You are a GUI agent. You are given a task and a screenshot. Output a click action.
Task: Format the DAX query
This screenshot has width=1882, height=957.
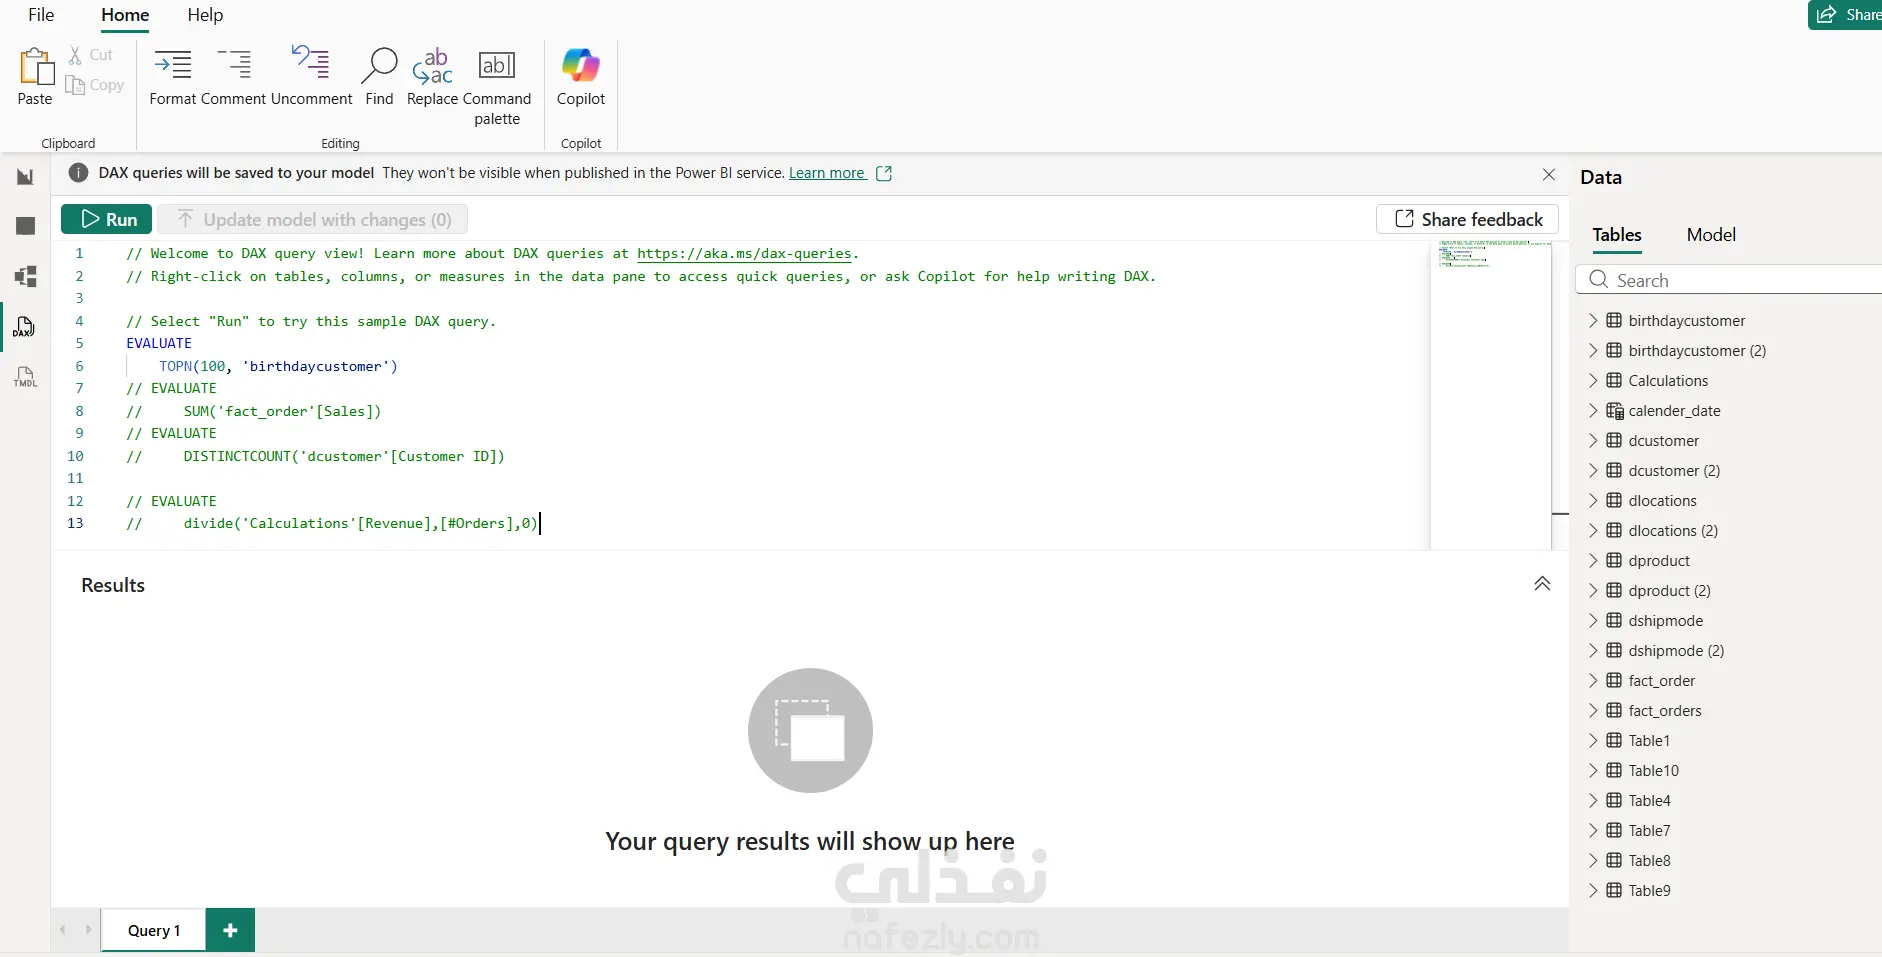coord(173,76)
